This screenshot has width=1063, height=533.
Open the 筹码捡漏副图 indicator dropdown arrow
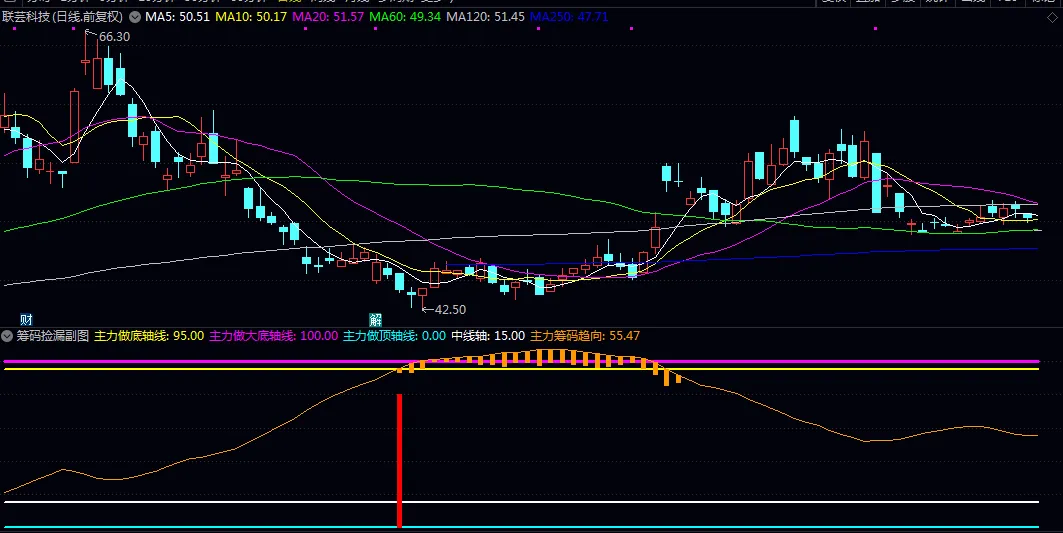coord(7,336)
